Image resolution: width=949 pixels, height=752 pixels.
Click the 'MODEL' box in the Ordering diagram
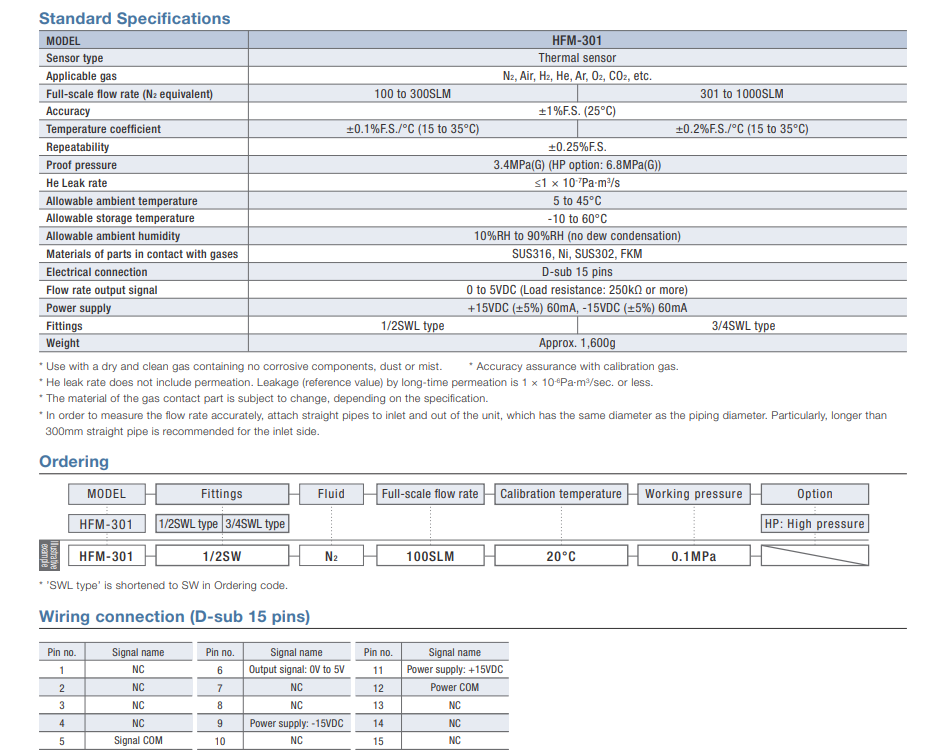tap(107, 494)
